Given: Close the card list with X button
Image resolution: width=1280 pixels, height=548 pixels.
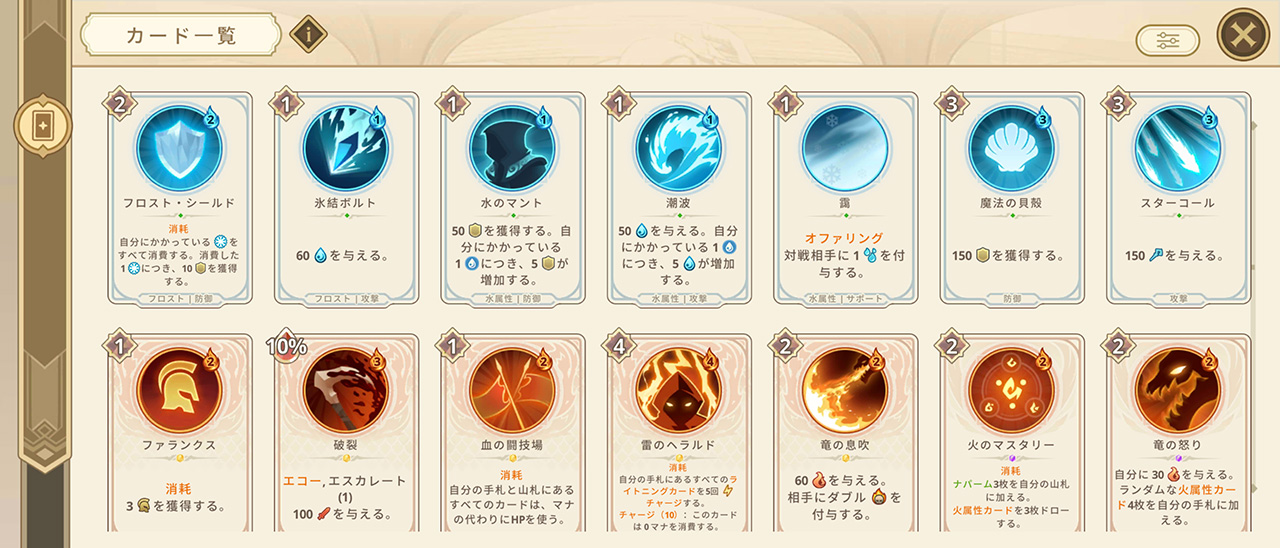Looking at the screenshot, I should (1242, 34).
